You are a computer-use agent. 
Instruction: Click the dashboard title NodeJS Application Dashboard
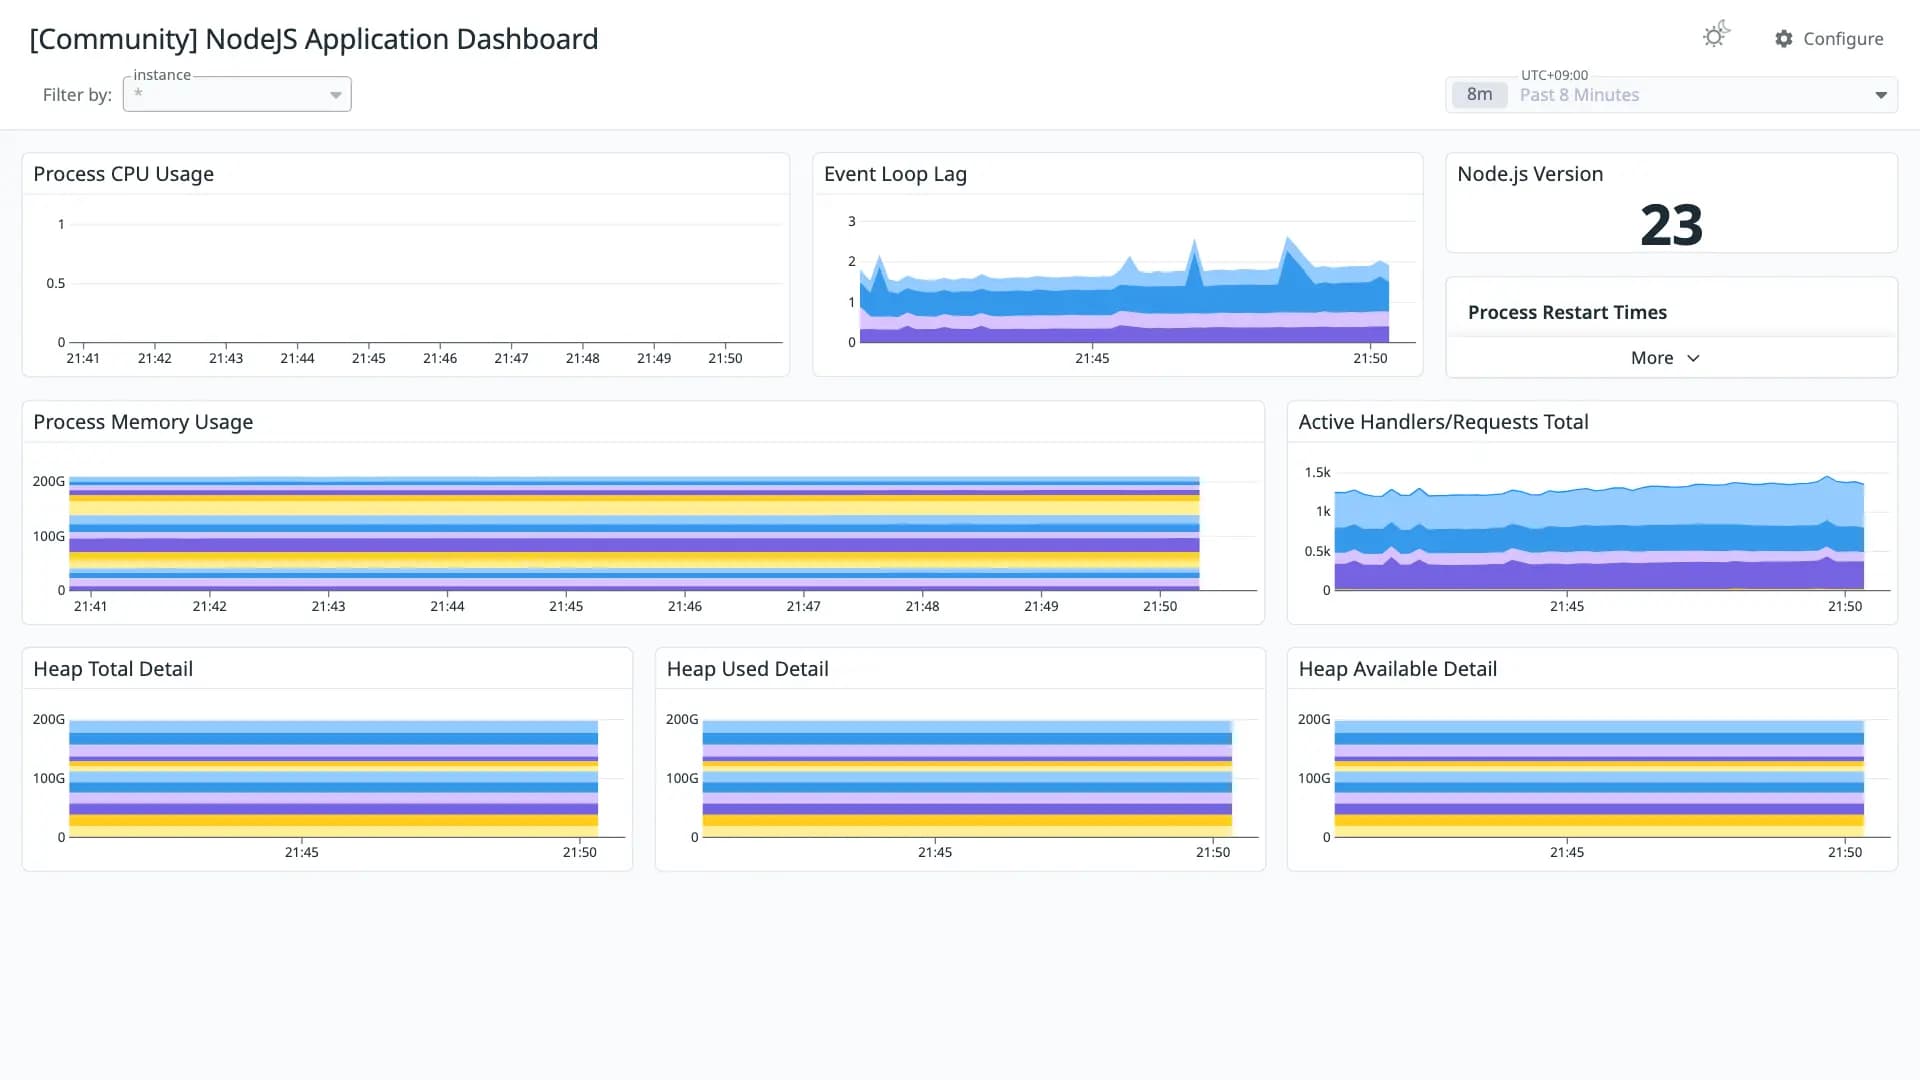coord(314,39)
